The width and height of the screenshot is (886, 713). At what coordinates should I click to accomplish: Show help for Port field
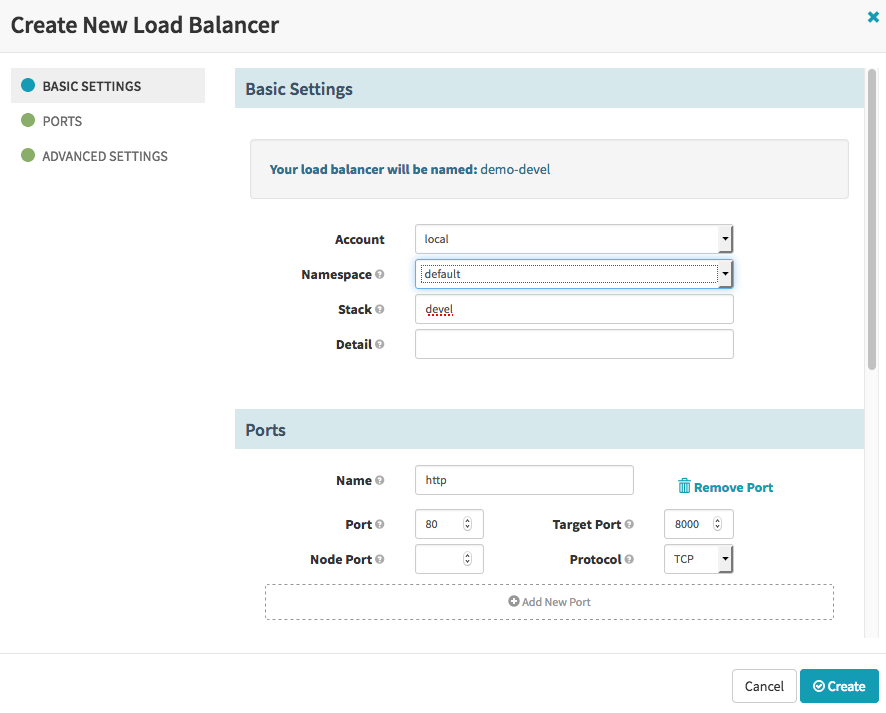point(380,524)
